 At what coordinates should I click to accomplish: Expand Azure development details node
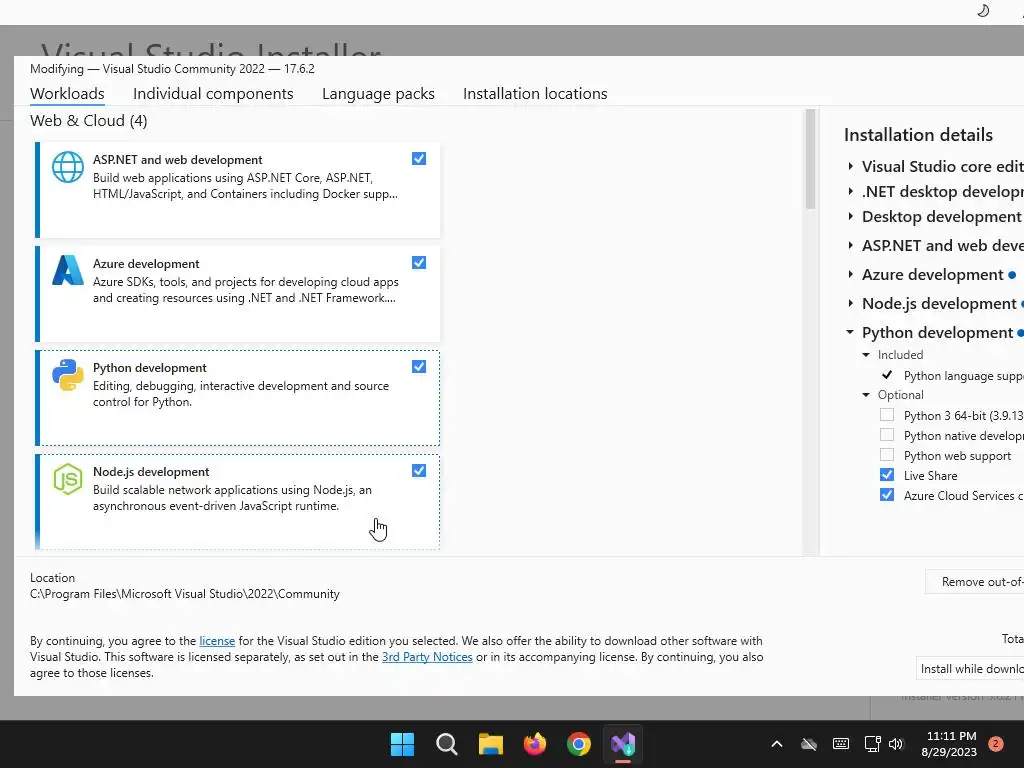[850, 274]
